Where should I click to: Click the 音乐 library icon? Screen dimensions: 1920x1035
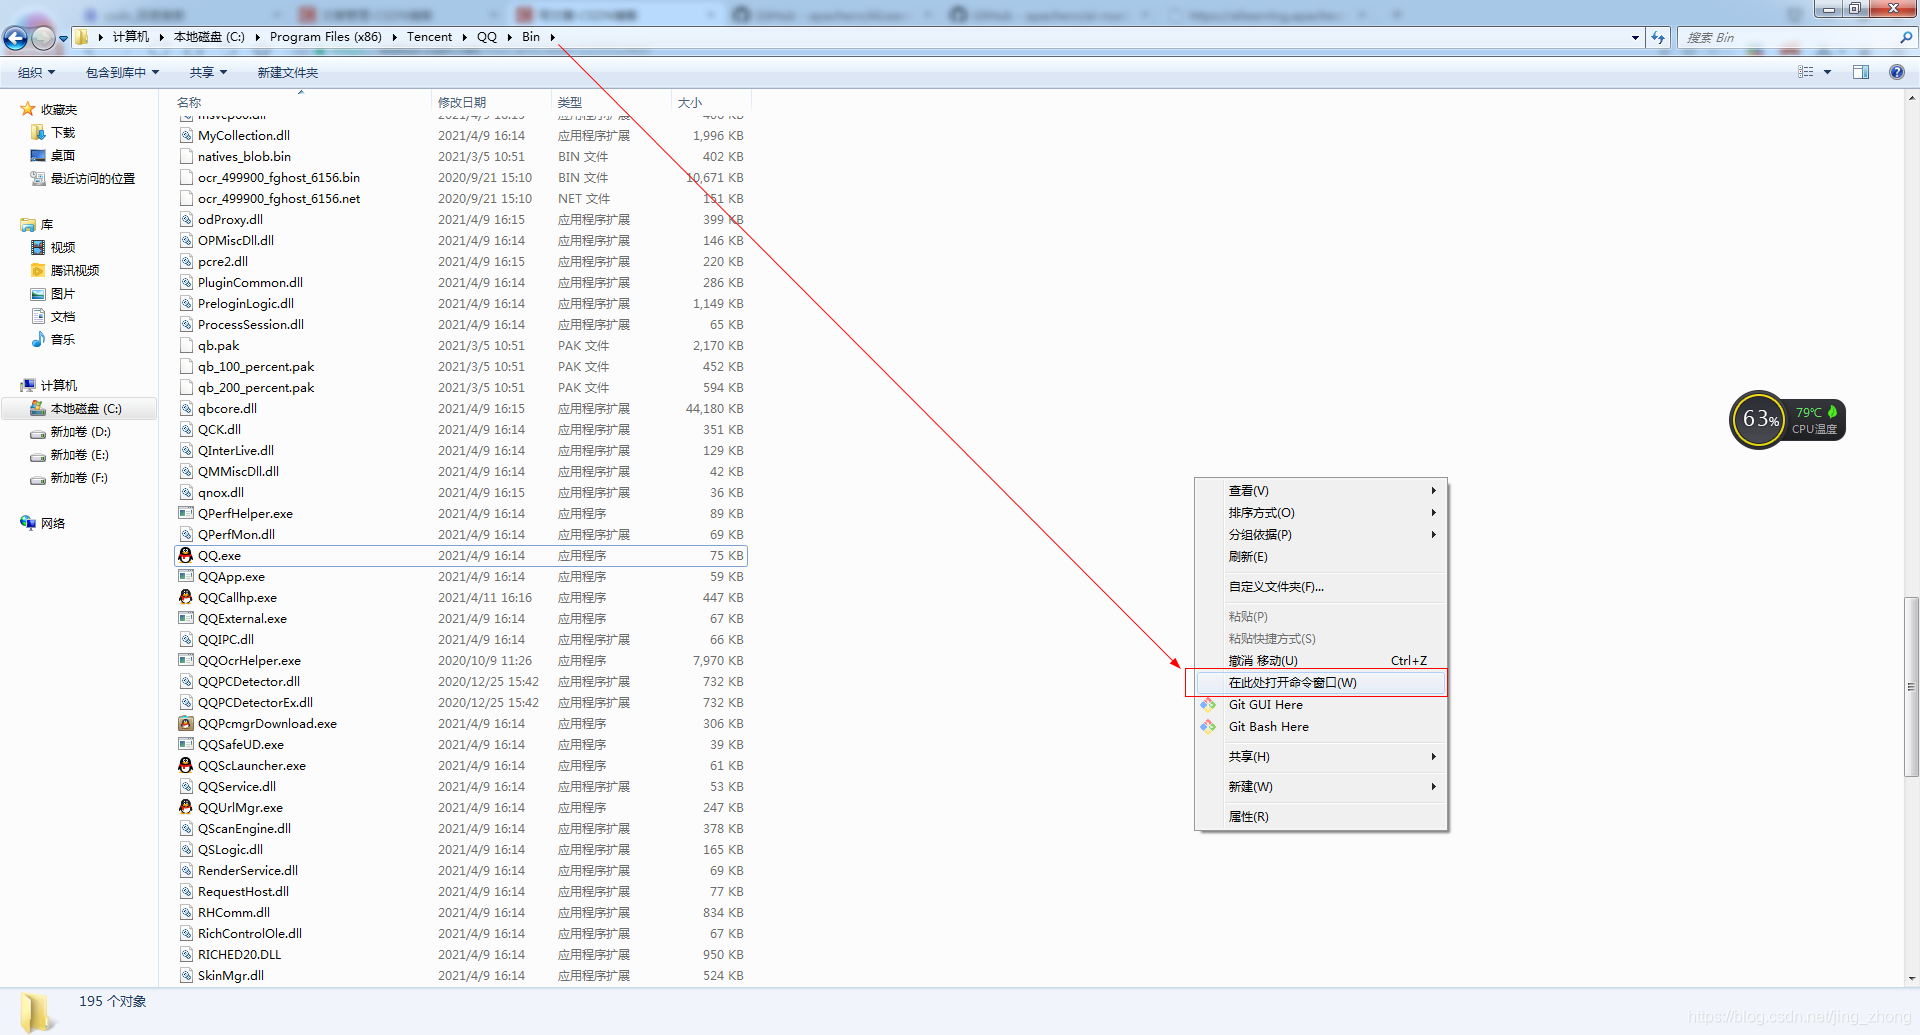(38, 339)
